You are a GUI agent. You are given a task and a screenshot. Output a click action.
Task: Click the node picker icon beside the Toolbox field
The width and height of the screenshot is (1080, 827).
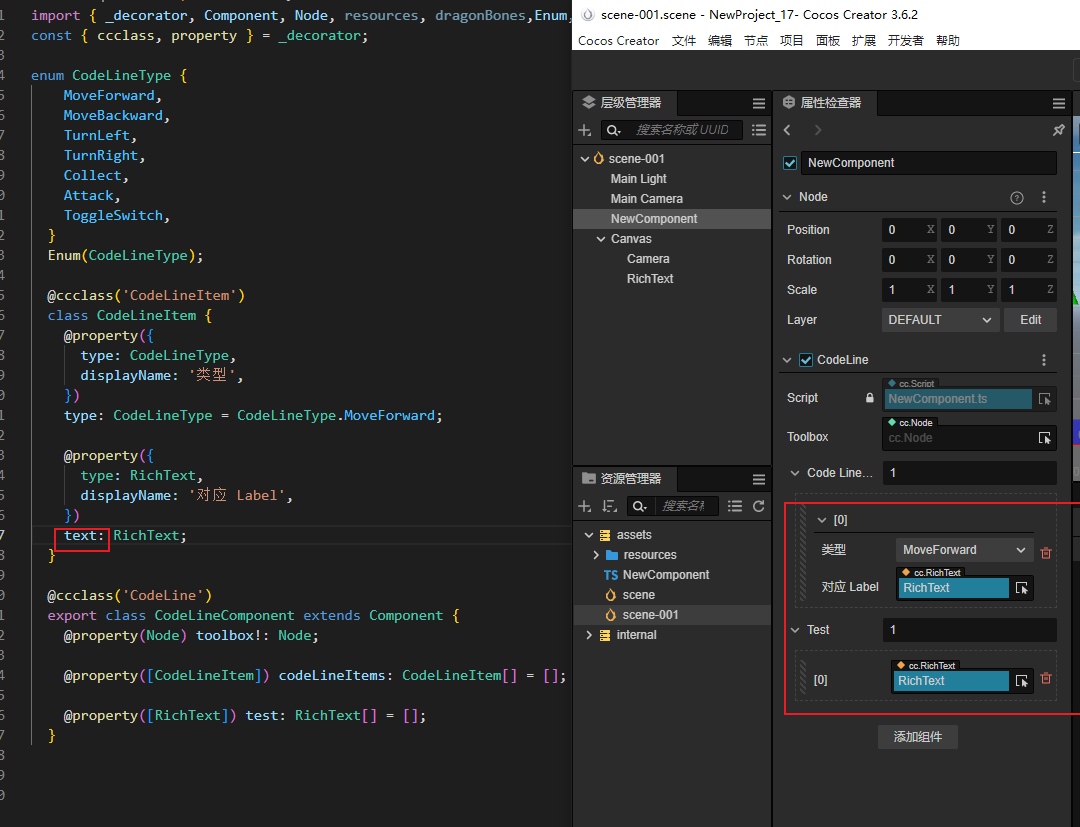point(1044,438)
